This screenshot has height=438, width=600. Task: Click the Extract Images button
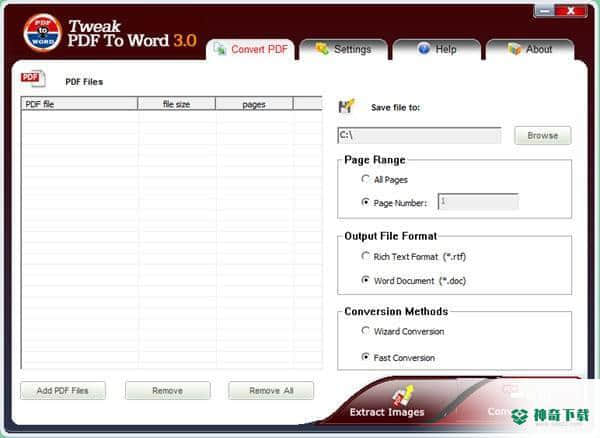coord(387,402)
